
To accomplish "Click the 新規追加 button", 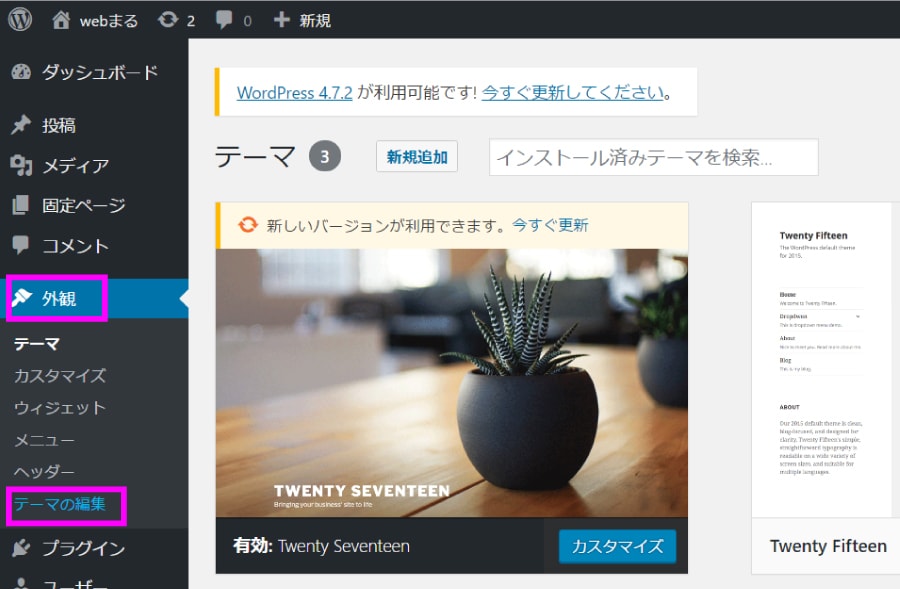I will (417, 156).
